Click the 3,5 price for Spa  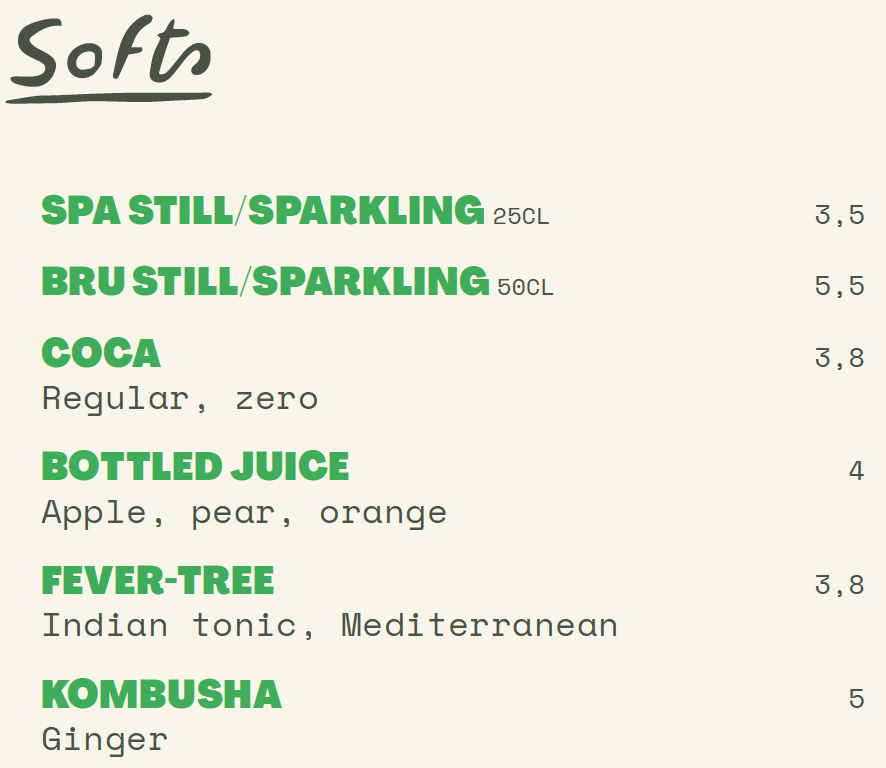click(x=839, y=215)
